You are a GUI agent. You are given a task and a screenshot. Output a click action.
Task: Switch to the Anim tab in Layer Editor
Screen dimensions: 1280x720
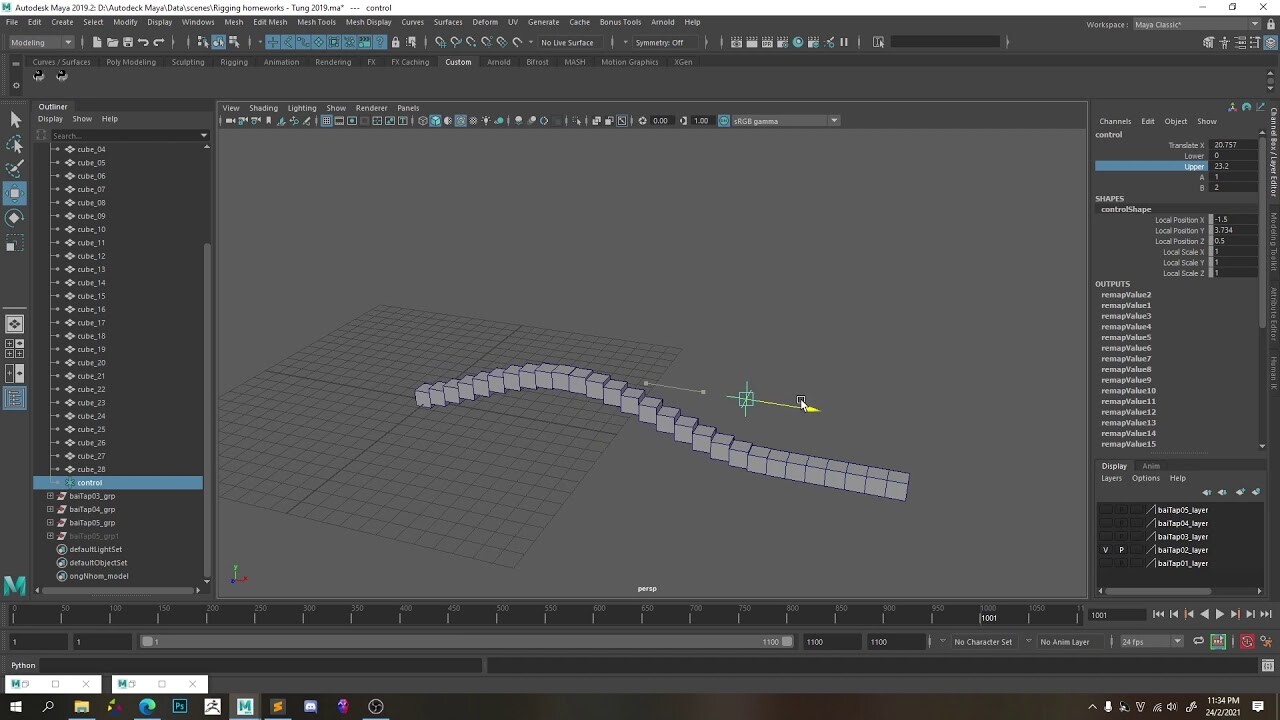point(1151,465)
